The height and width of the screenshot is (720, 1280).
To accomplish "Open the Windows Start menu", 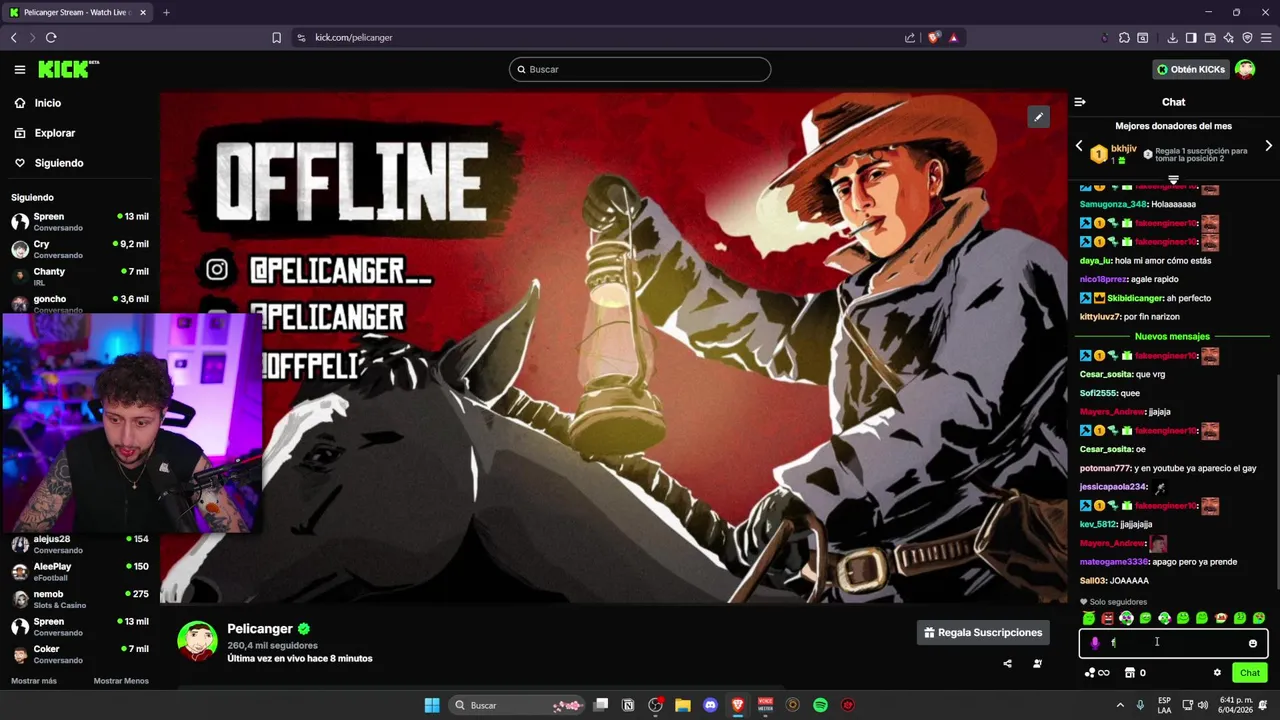I will point(432,705).
